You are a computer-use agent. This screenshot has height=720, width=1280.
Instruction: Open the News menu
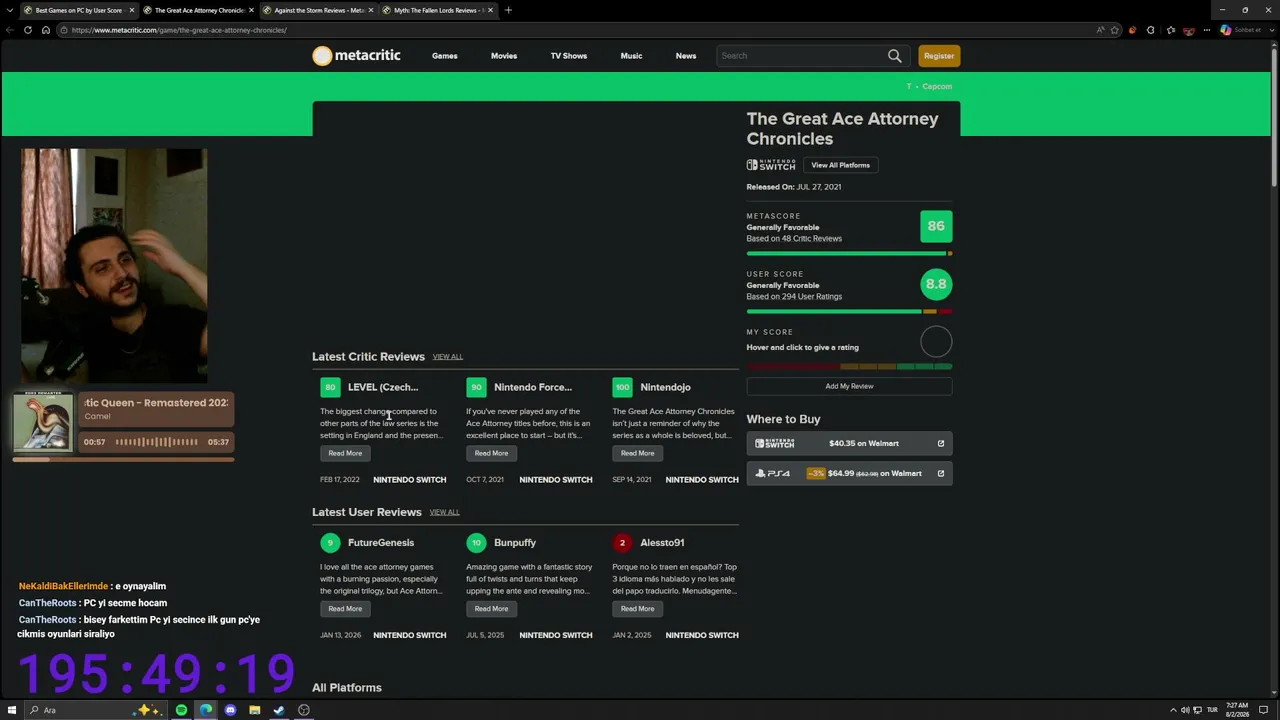pyautogui.click(x=686, y=56)
